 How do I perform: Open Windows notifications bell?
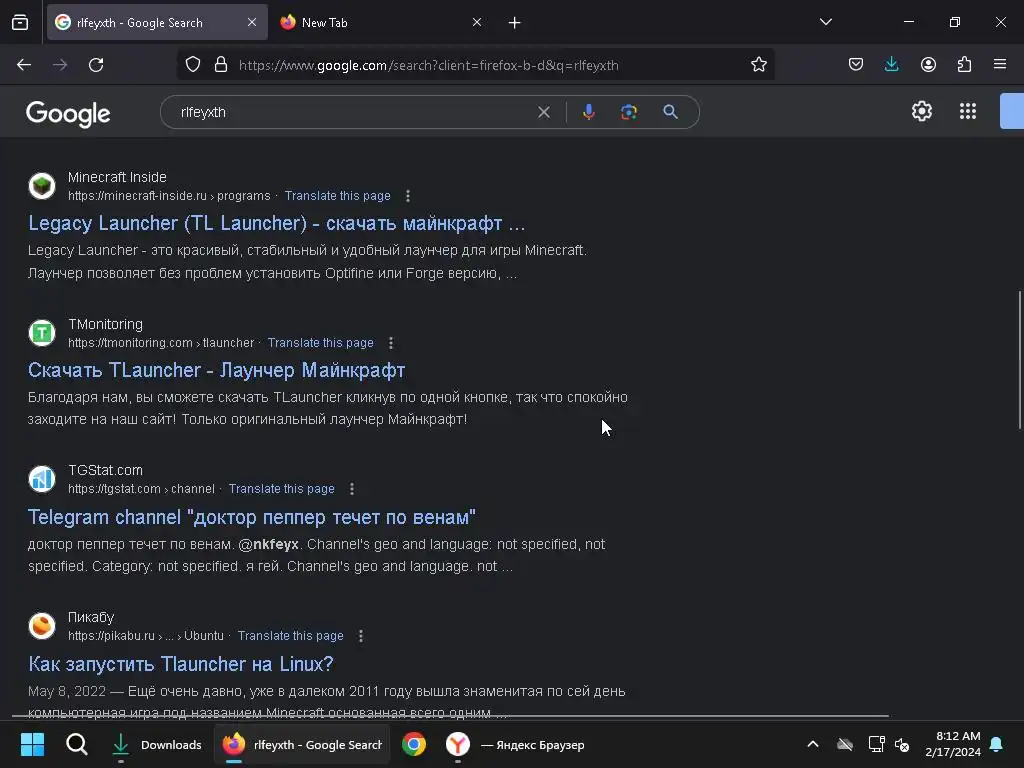point(996,744)
